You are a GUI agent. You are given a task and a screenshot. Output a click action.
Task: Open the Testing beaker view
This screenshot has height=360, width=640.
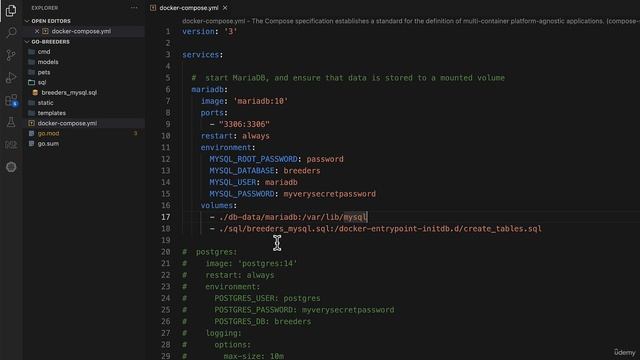click(11, 122)
